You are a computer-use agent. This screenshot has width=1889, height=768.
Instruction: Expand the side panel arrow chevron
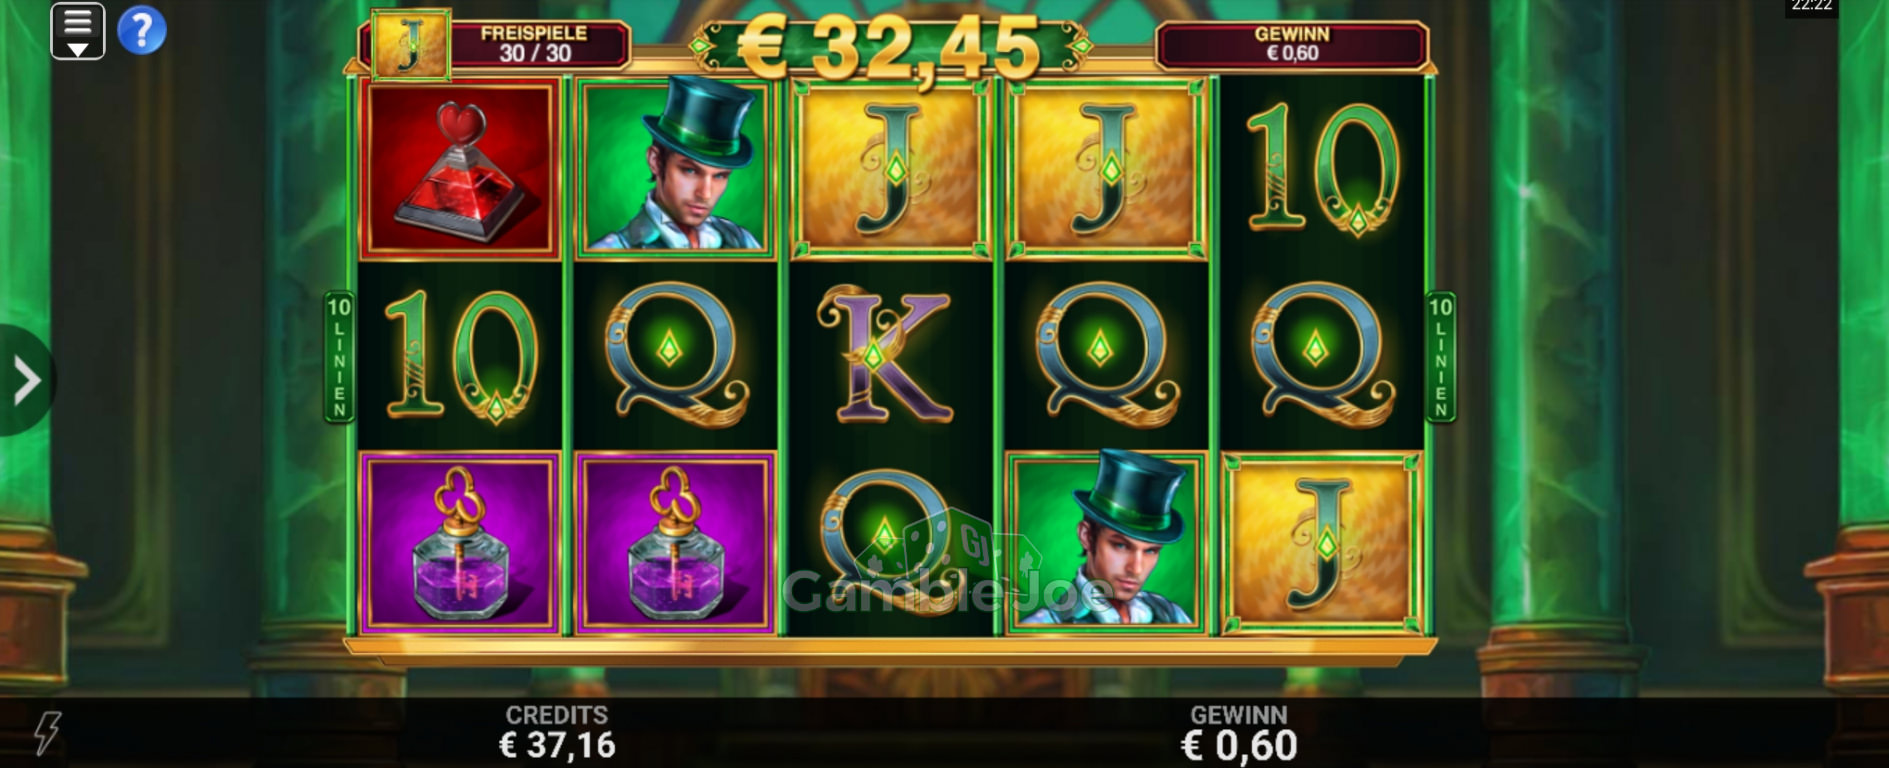click(x=25, y=380)
